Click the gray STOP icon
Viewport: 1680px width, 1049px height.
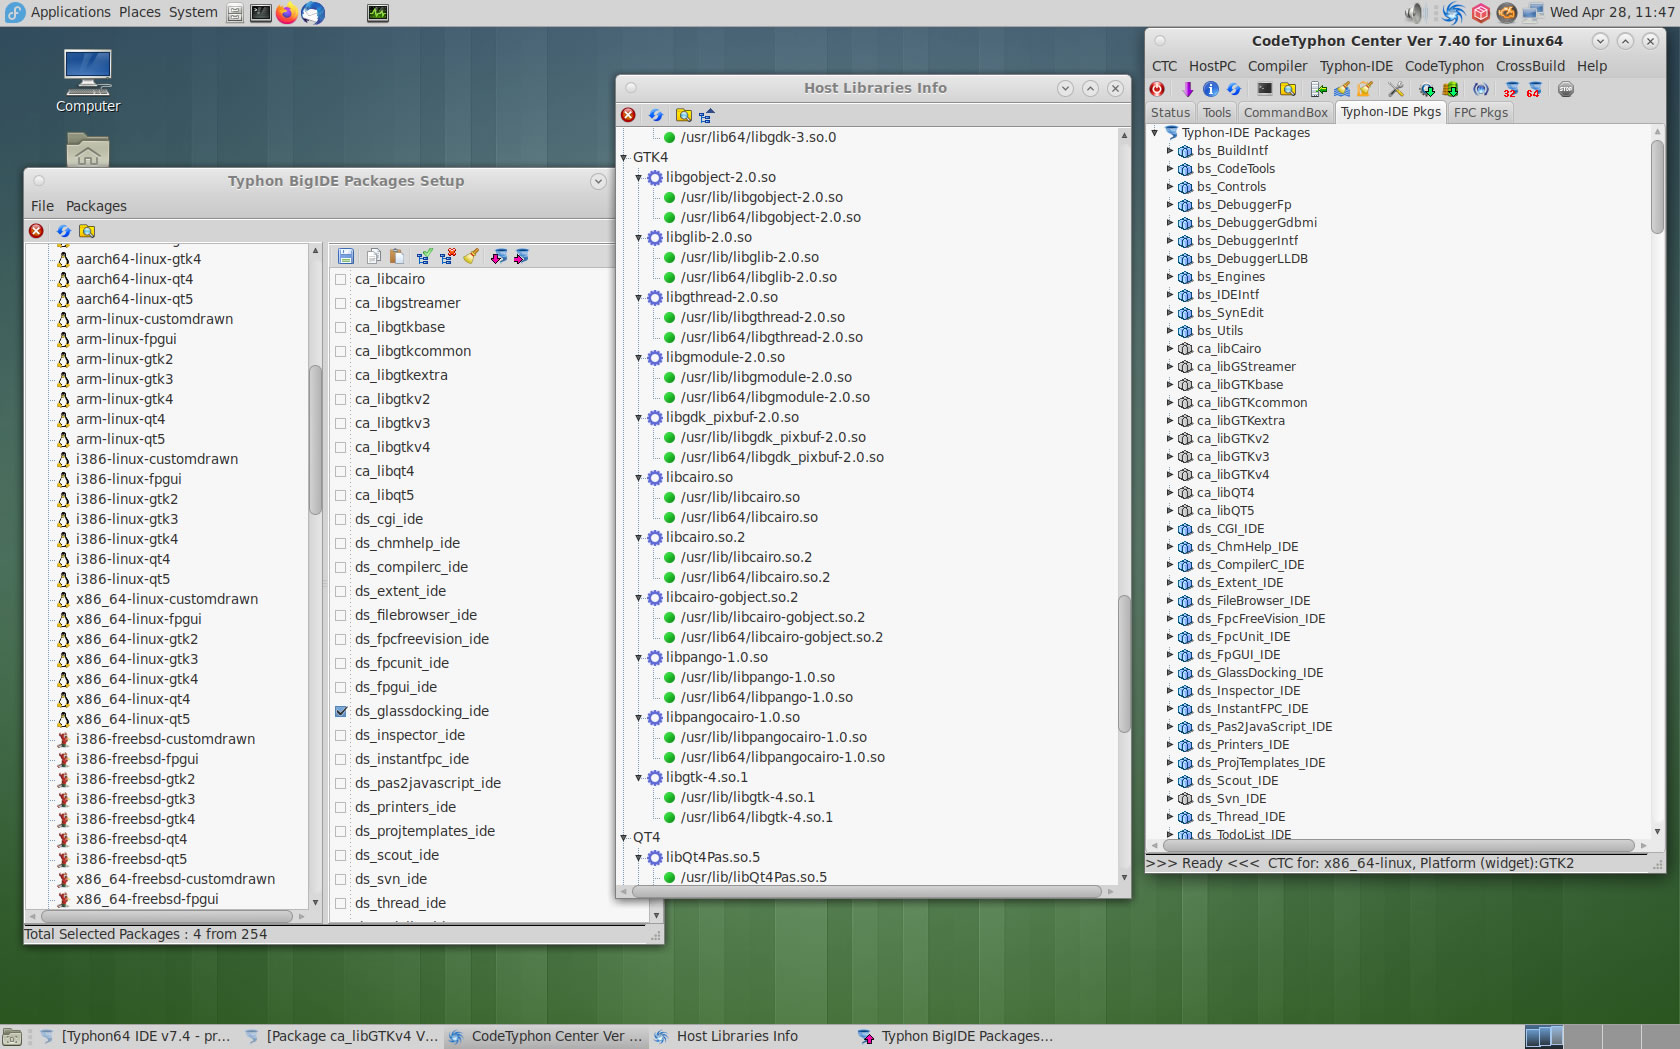[1566, 89]
